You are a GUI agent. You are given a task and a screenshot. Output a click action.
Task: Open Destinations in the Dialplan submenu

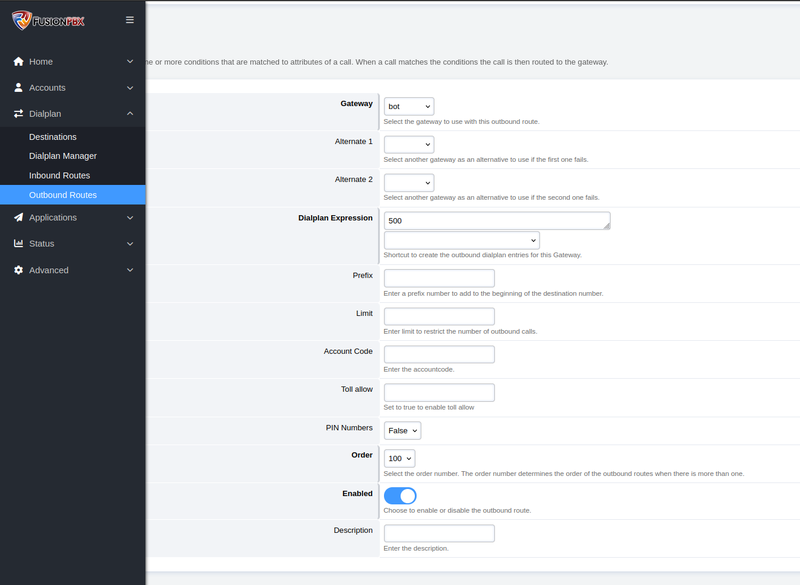tap(53, 137)
